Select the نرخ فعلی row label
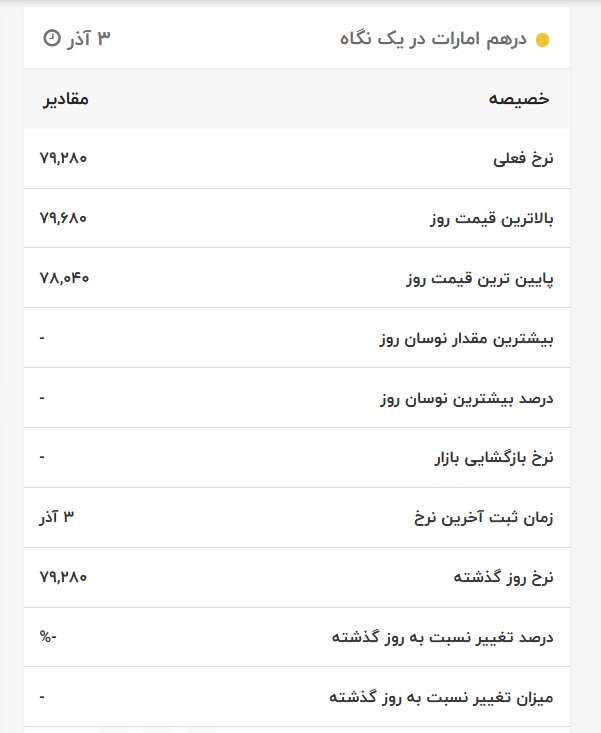This screenshot has height=733, width=601. (x=523, y=159)
